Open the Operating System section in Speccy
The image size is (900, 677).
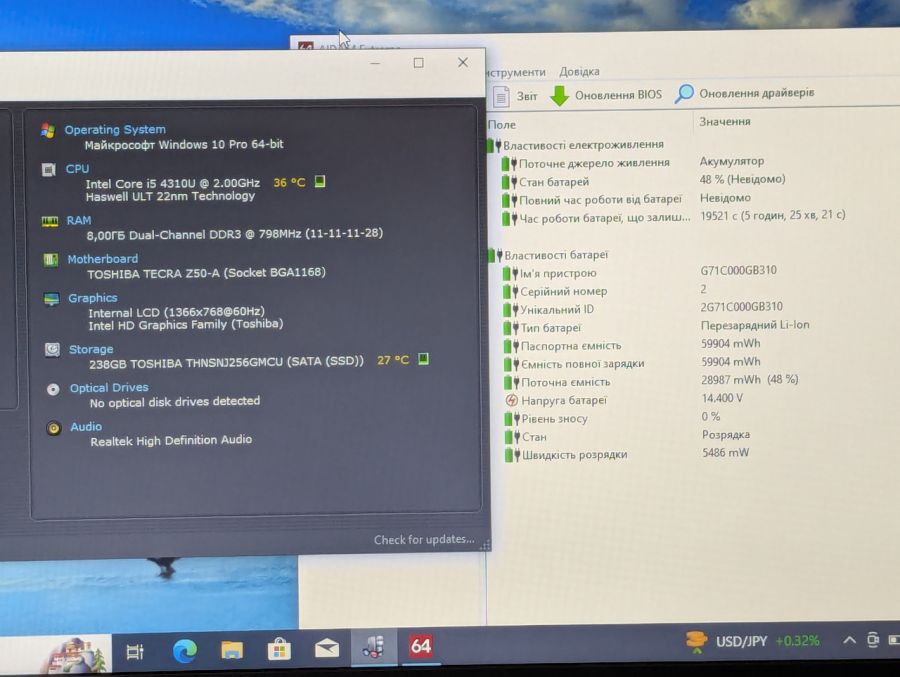[x=115, y=130]
